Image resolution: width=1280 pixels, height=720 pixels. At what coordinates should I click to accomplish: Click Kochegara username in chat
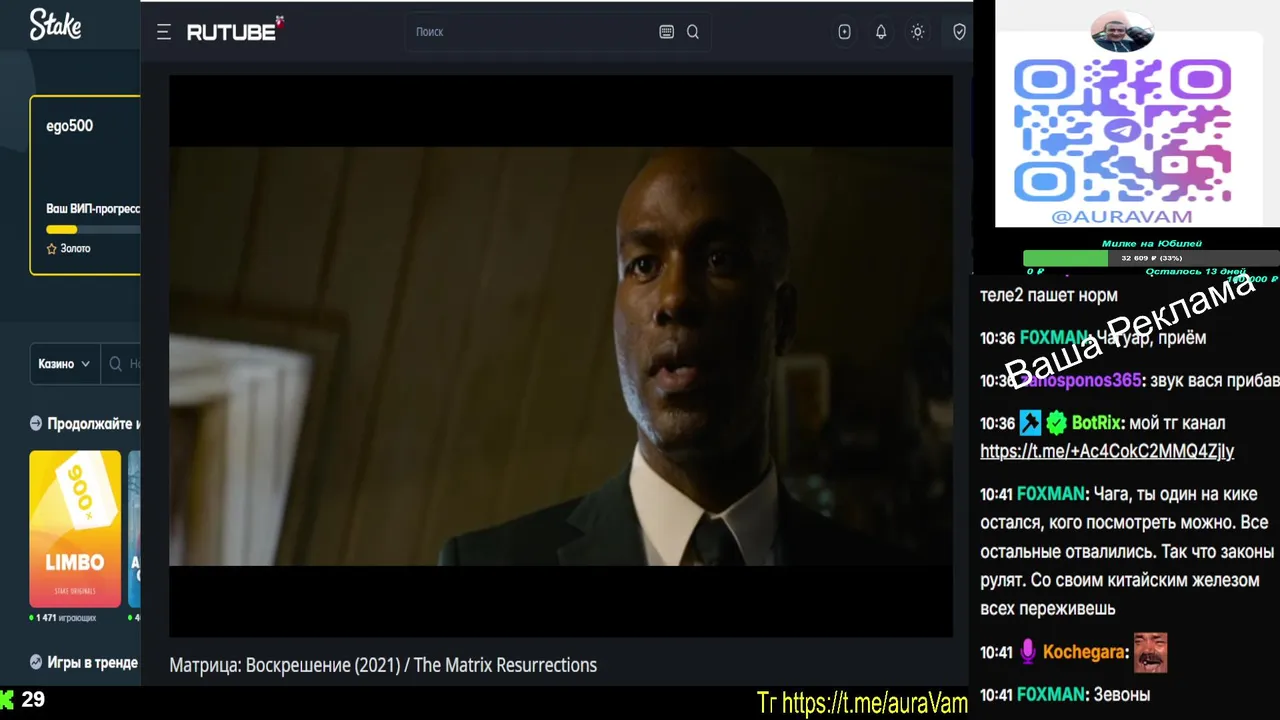click(1083, 652)
